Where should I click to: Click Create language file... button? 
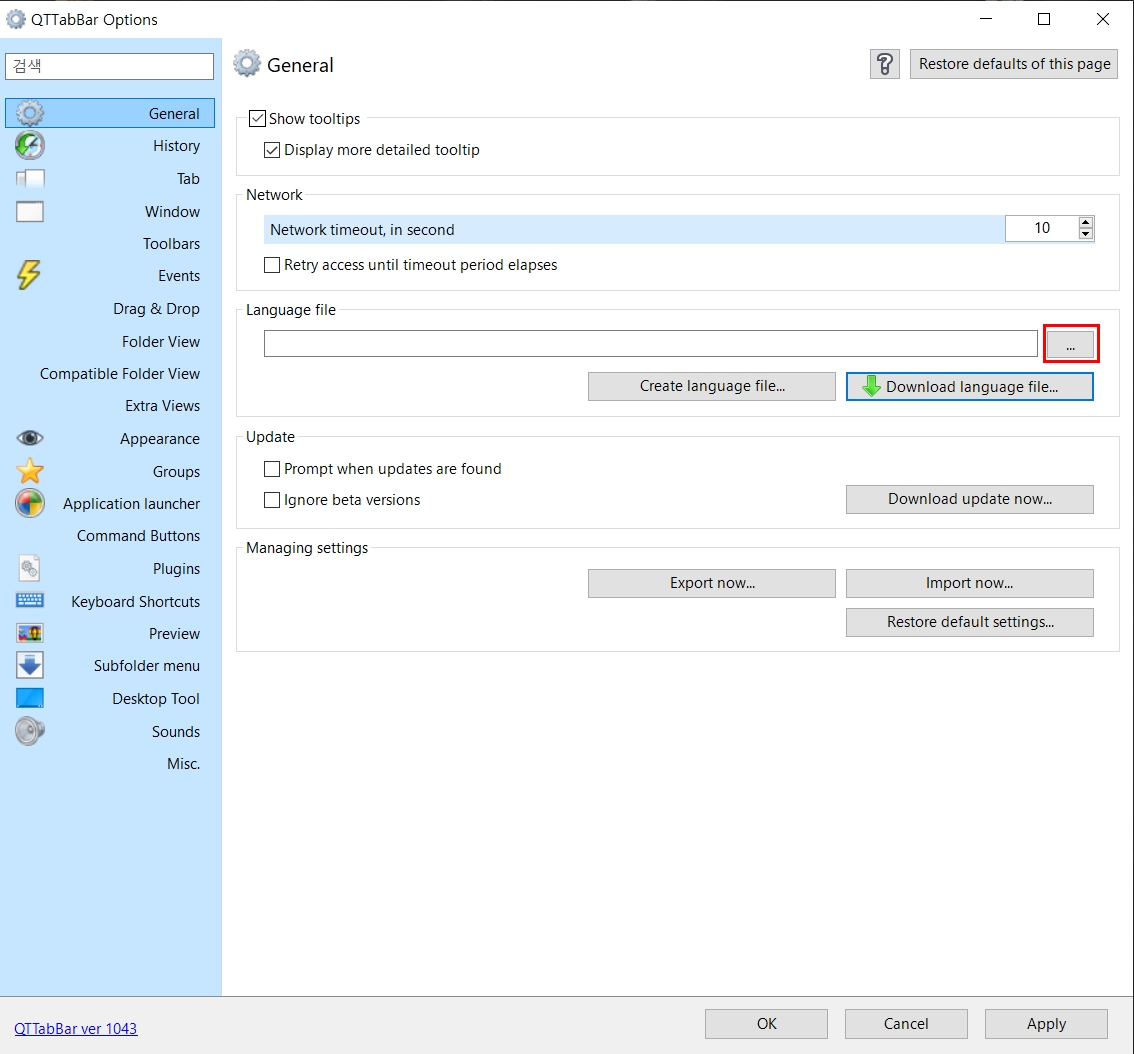tap(712, 386)
